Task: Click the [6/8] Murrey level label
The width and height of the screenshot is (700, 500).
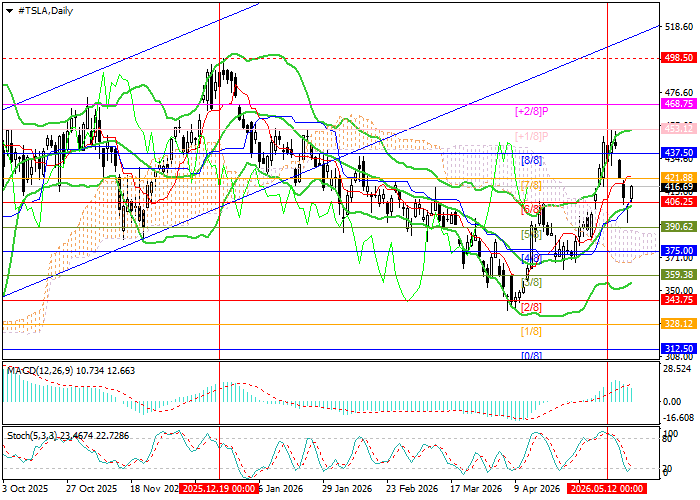Action: (531, 209)
